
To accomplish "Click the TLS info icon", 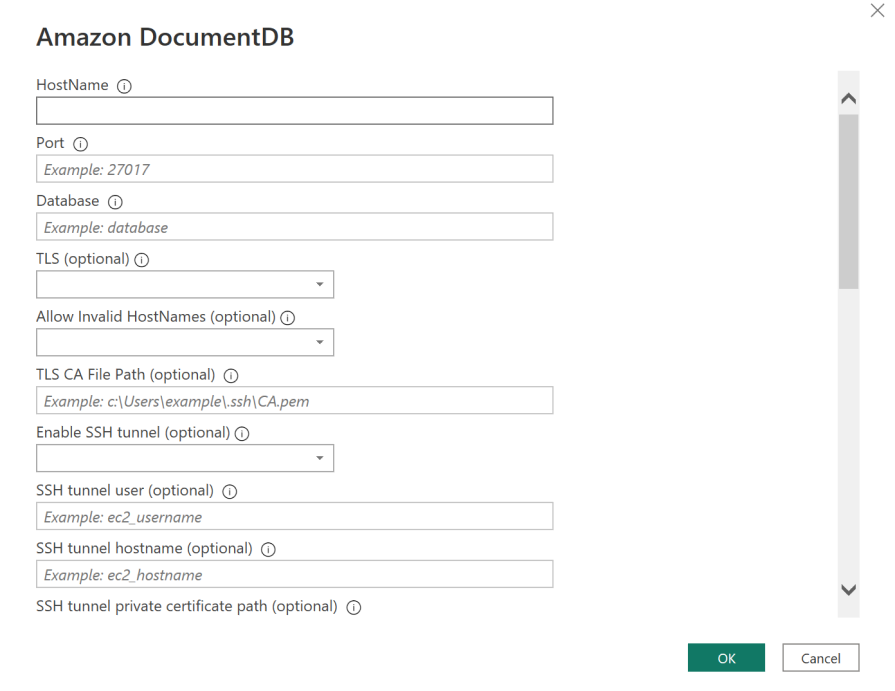I will pyautogui.click(x=141, y=259).
